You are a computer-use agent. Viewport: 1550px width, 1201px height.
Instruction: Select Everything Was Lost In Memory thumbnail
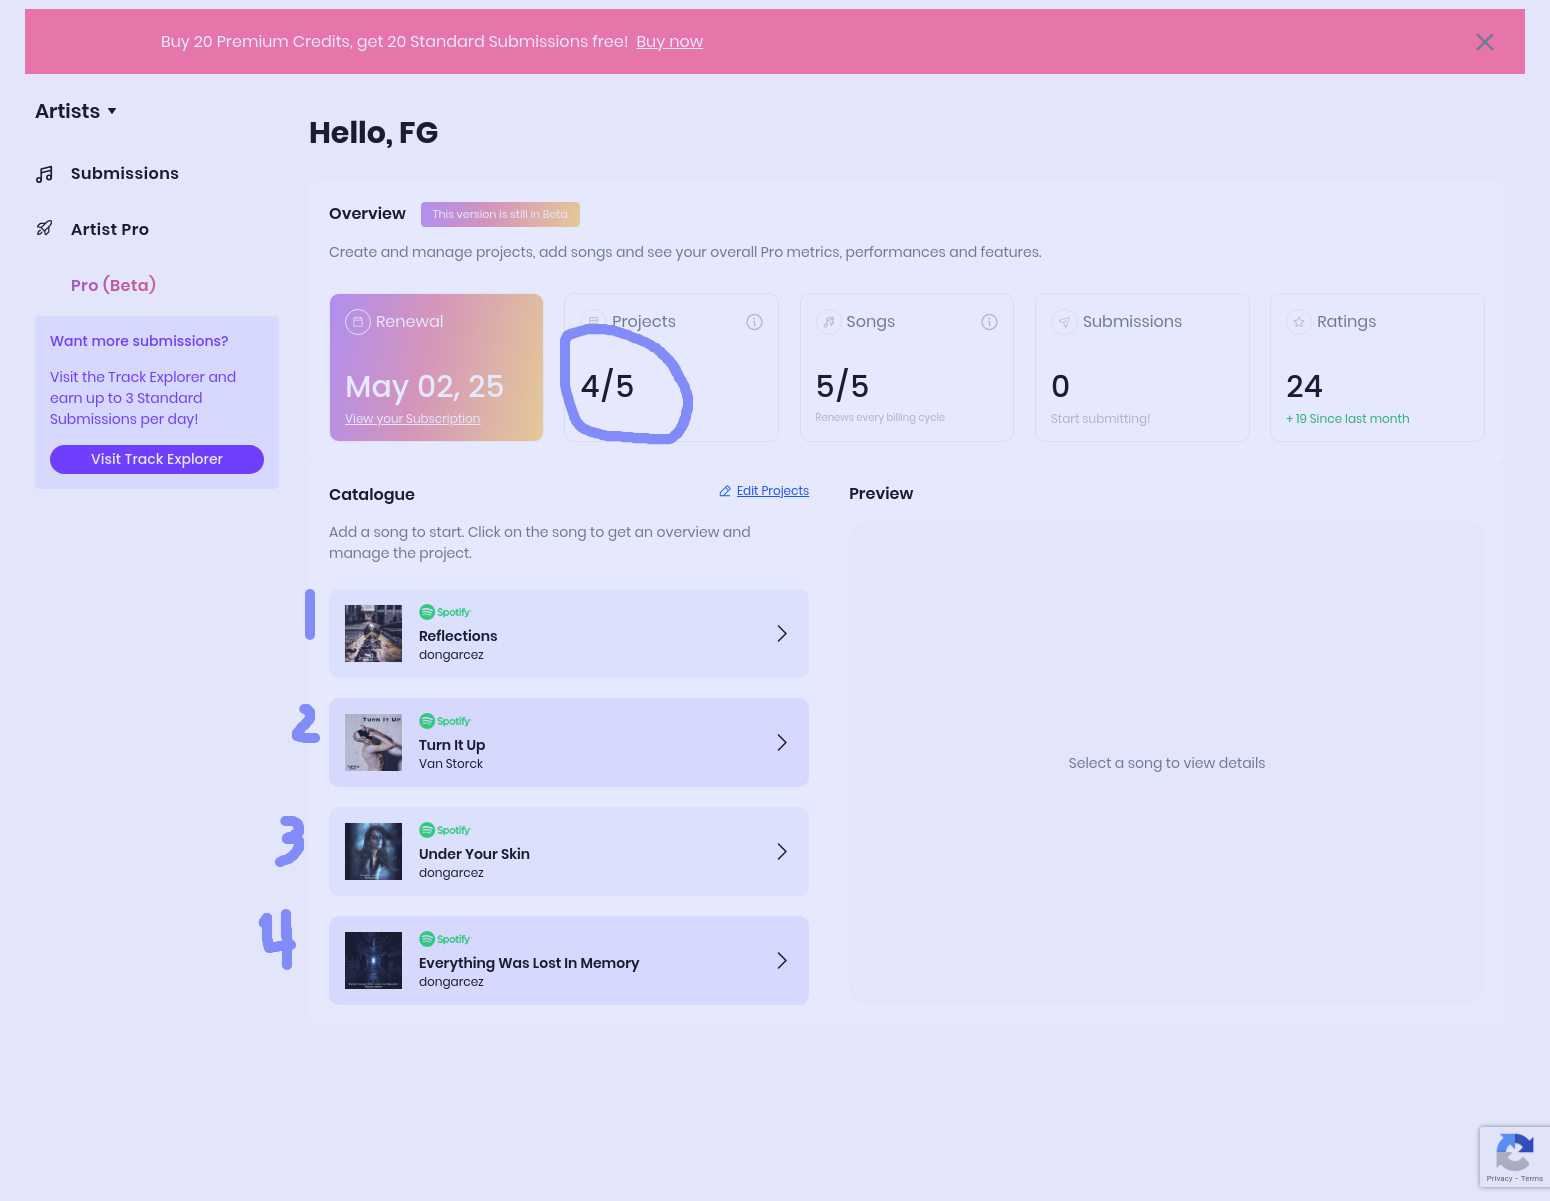pos(373,960)
